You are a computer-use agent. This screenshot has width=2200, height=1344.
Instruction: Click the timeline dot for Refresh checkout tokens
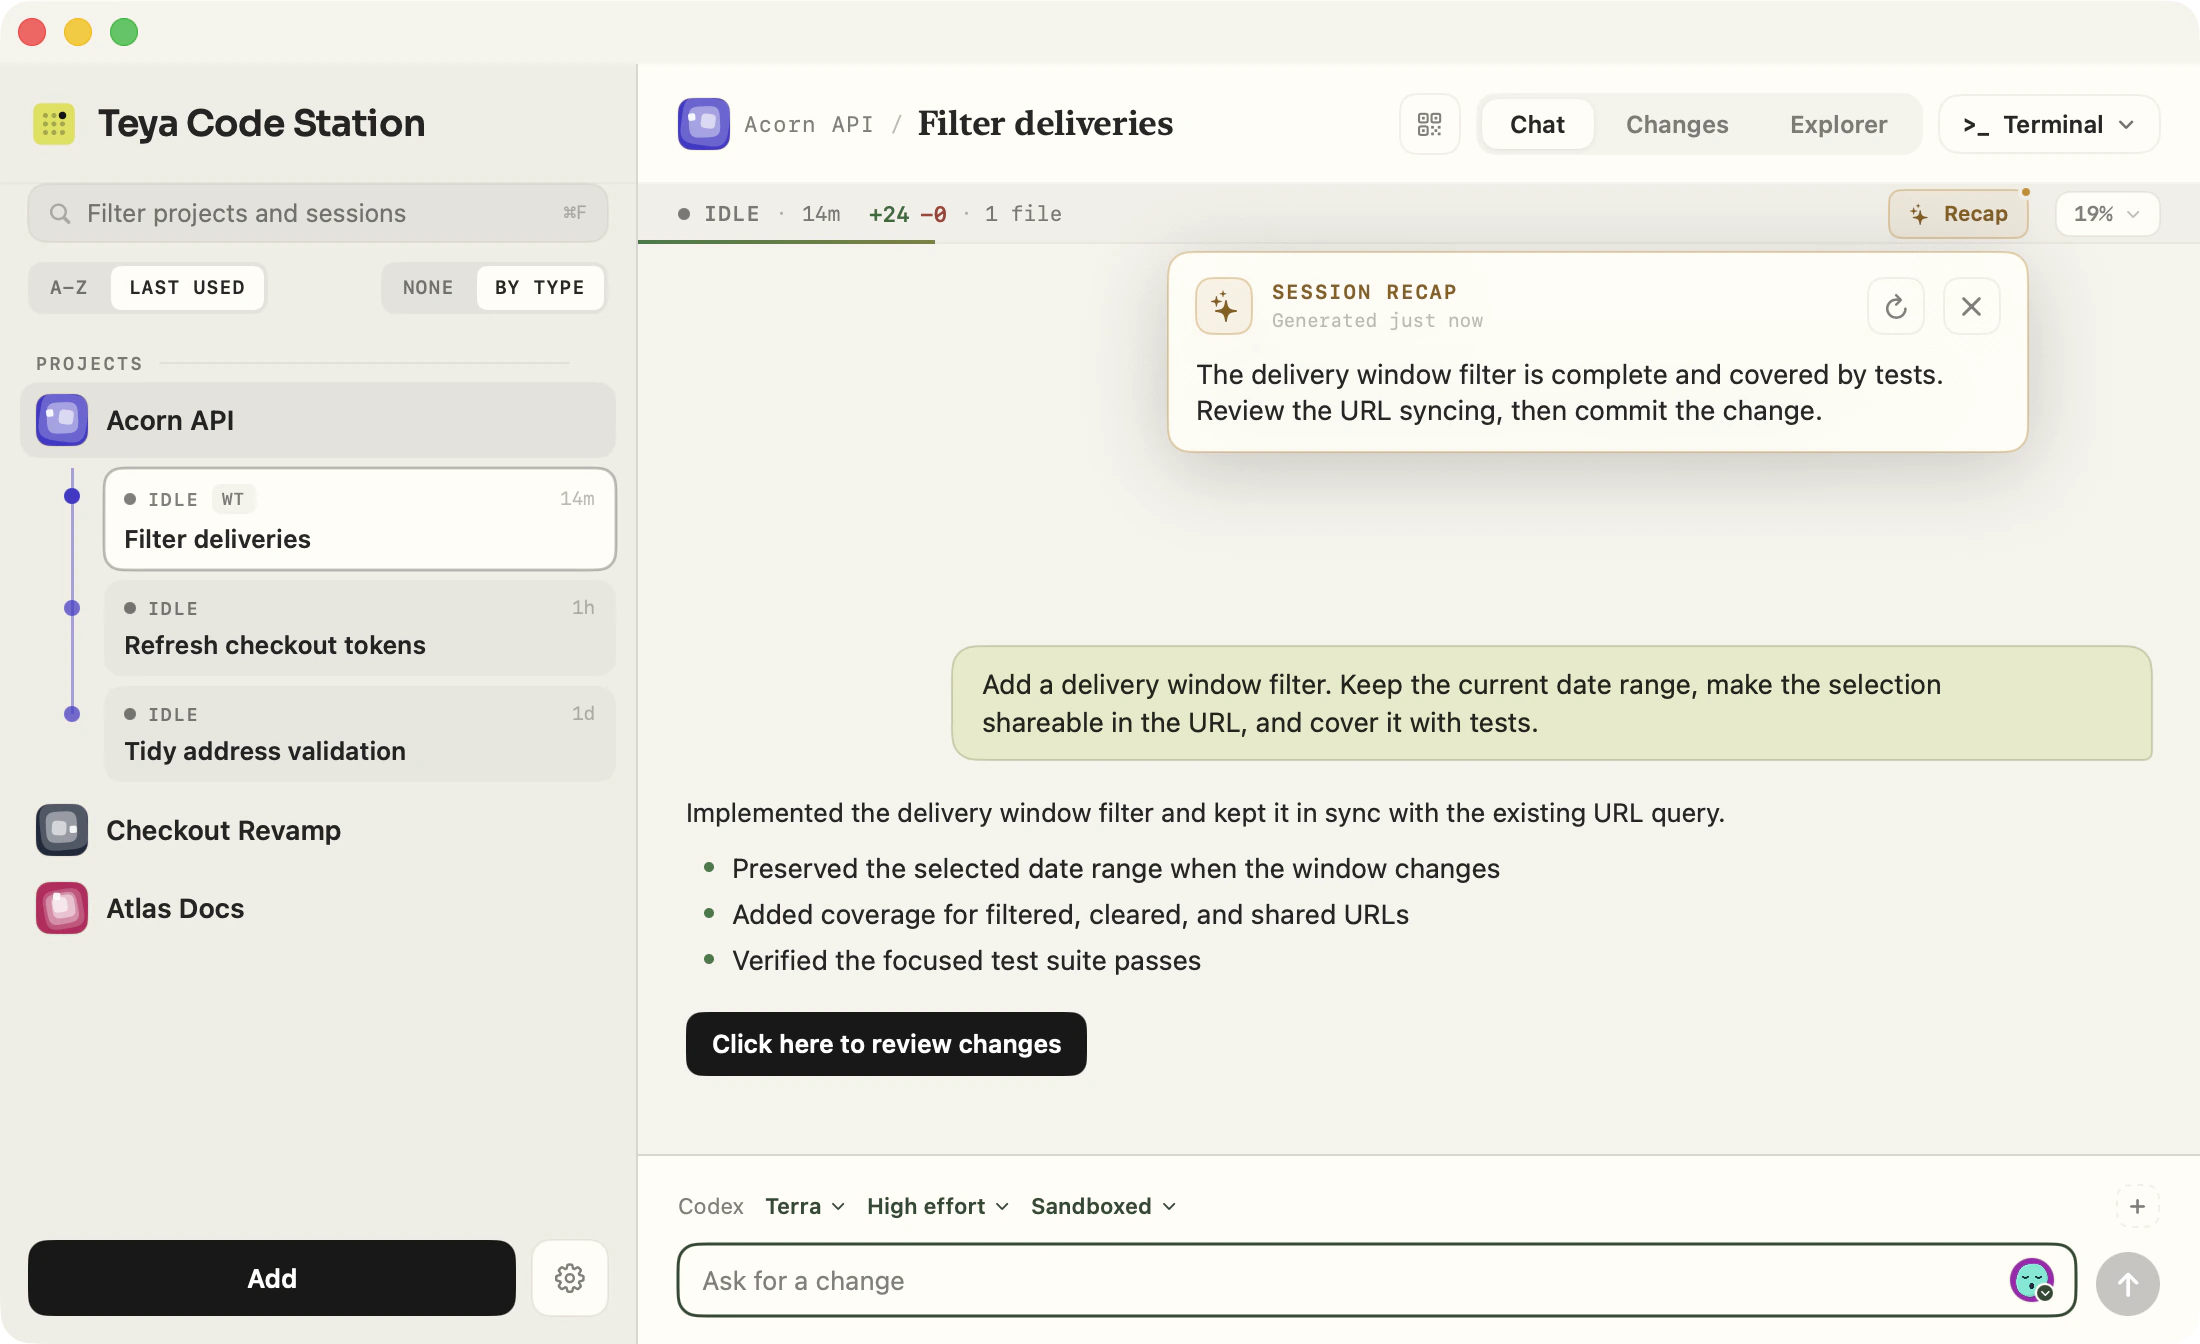[72, 608]
